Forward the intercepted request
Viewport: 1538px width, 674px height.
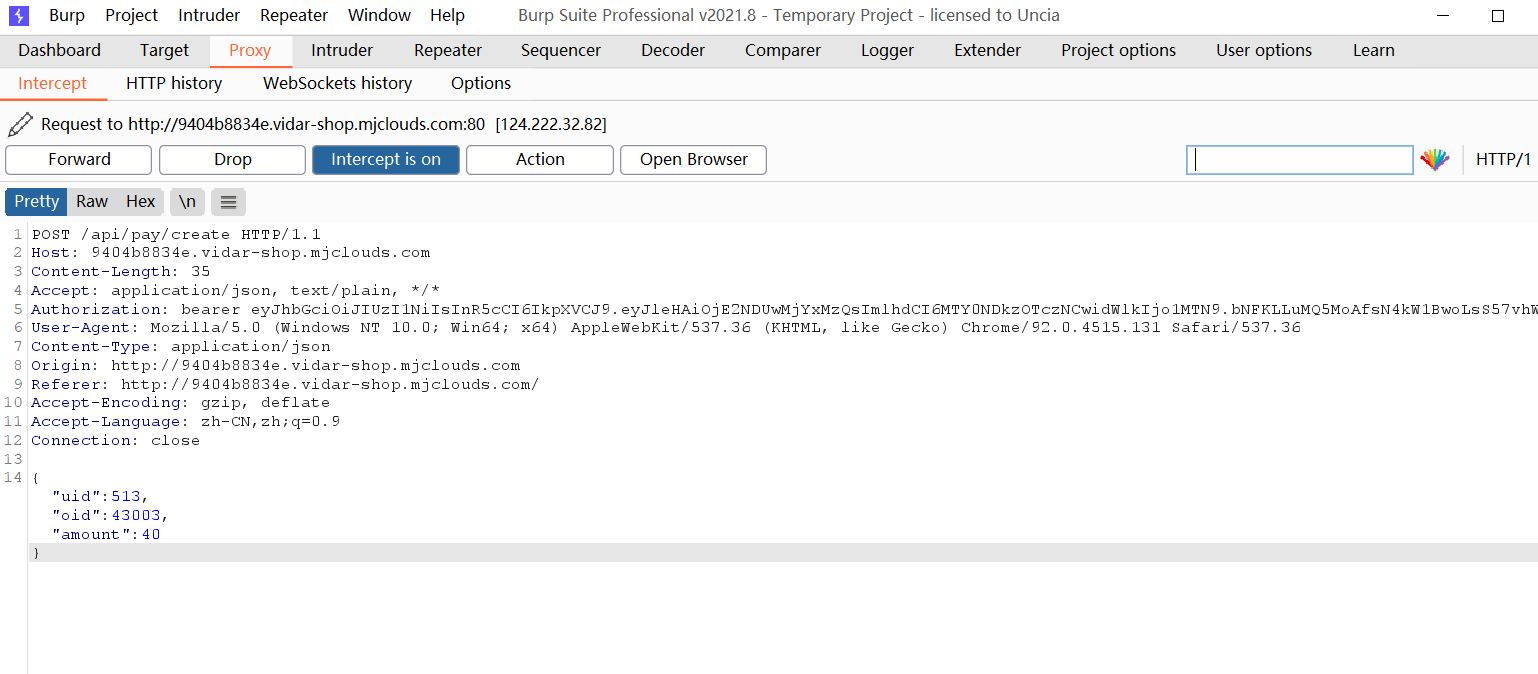(x=79, y=160)
